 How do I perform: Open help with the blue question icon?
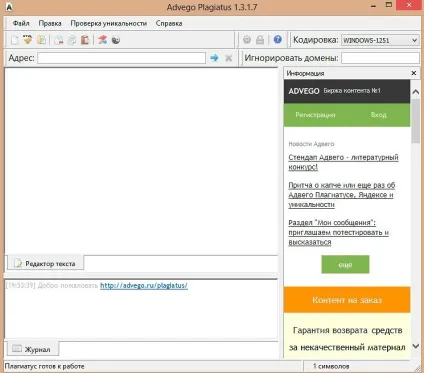(x=277, y=39)
